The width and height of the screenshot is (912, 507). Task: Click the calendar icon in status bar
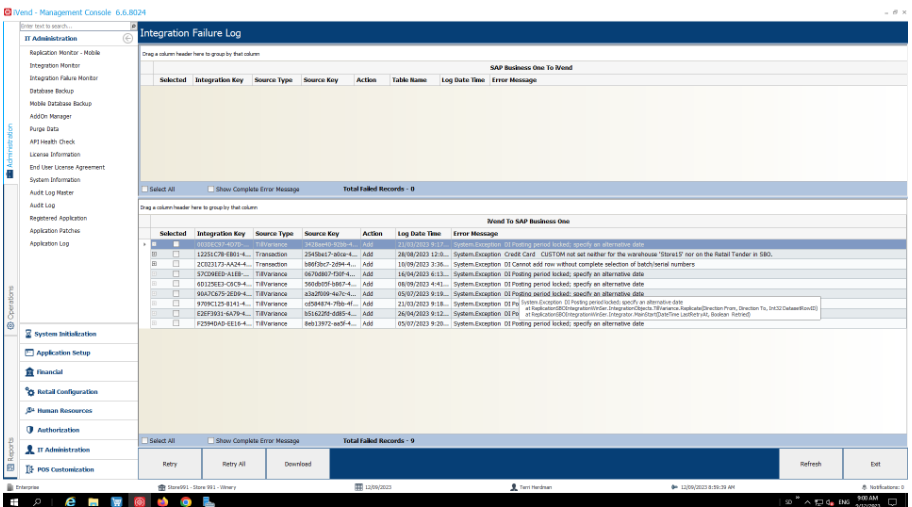pos(359,487)
